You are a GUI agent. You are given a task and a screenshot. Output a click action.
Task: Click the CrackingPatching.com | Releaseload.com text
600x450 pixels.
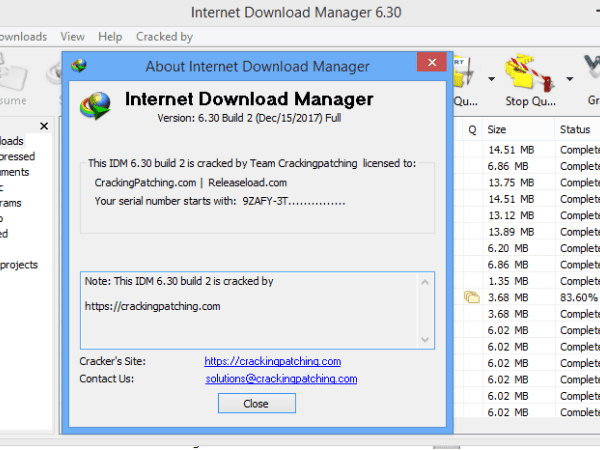[x=191, y=183]
